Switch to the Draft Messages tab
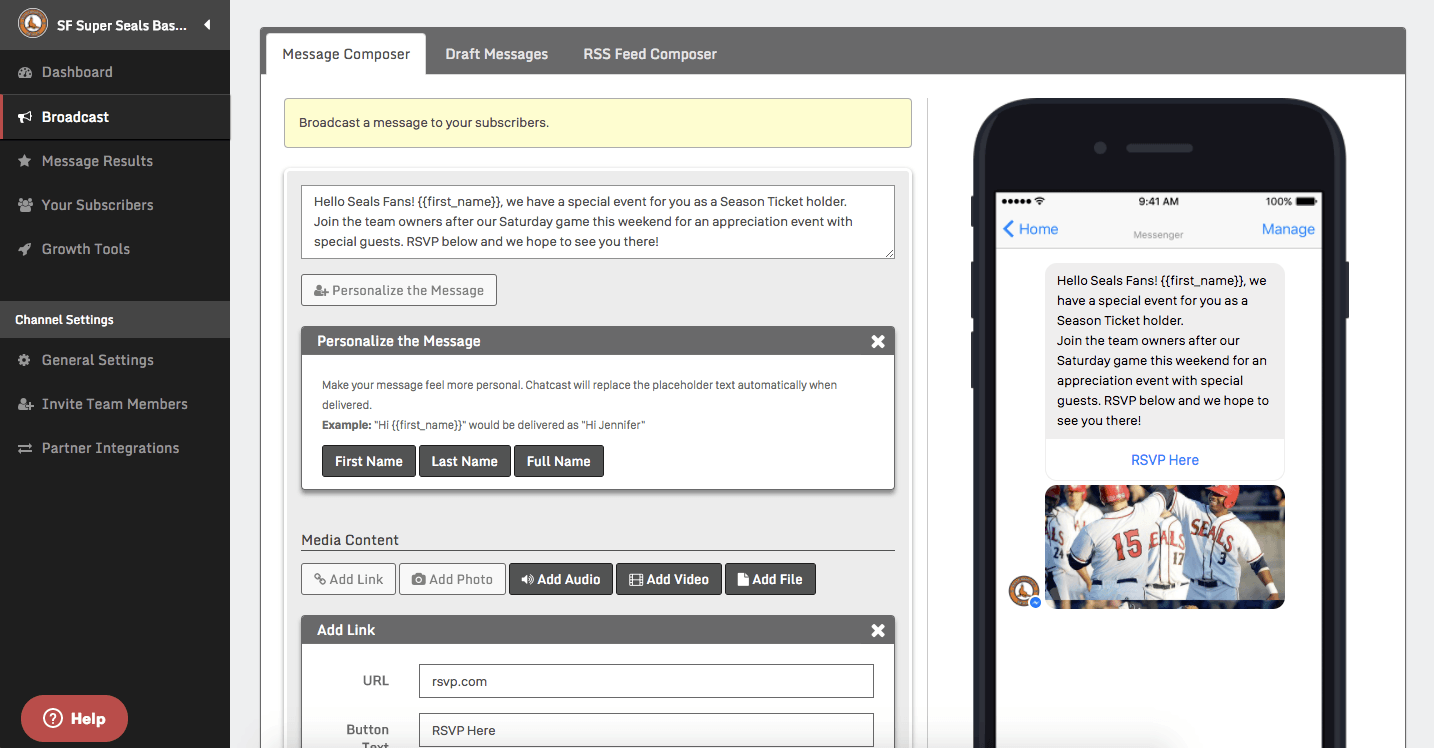The height and width of the screenshot is (748, 1434). point(496,54)
